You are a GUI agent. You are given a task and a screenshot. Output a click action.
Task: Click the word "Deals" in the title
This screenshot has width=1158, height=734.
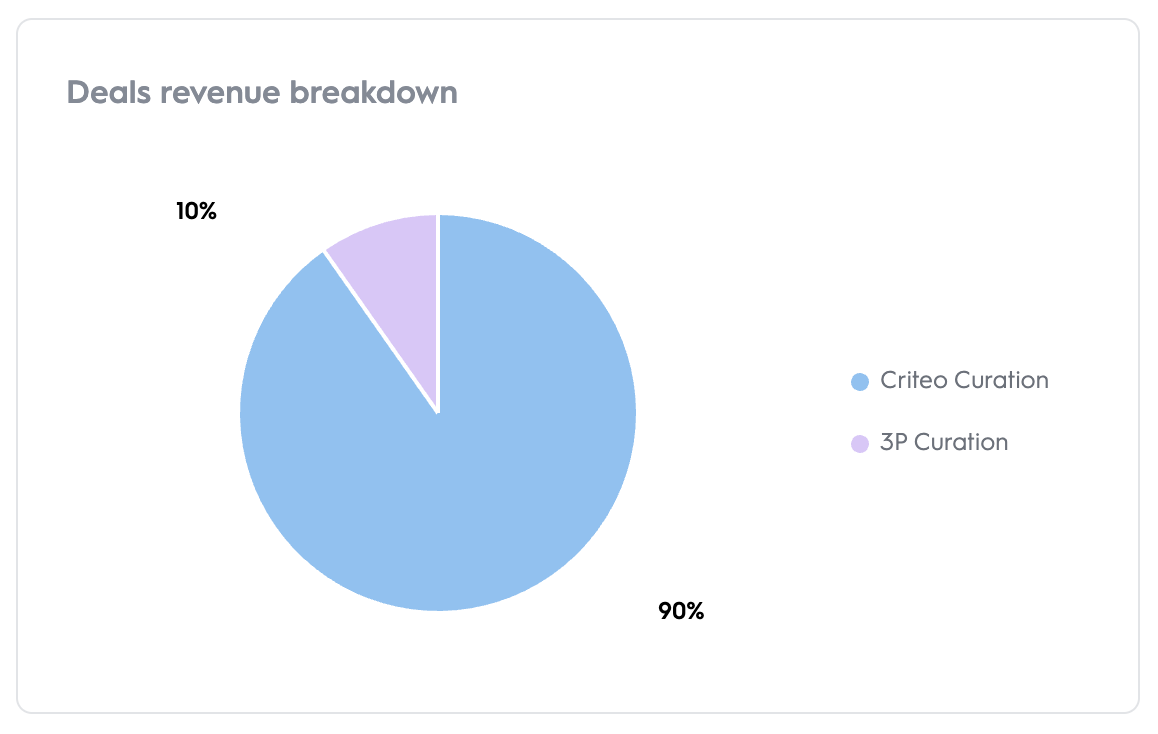tap(103, 93)
